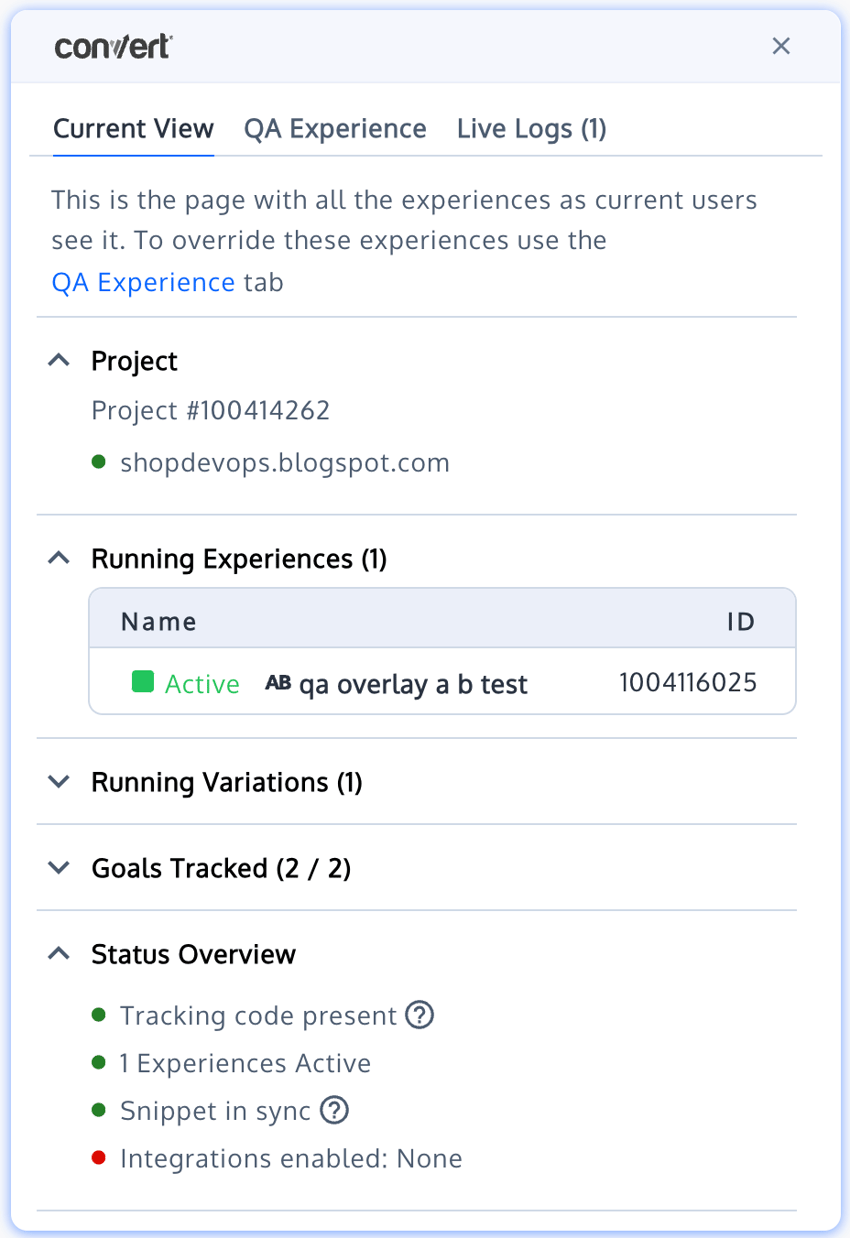Switch to the QA Experience tab
Image resolution: width=850 pixels, height=1238 pixels.
(334, 128)
